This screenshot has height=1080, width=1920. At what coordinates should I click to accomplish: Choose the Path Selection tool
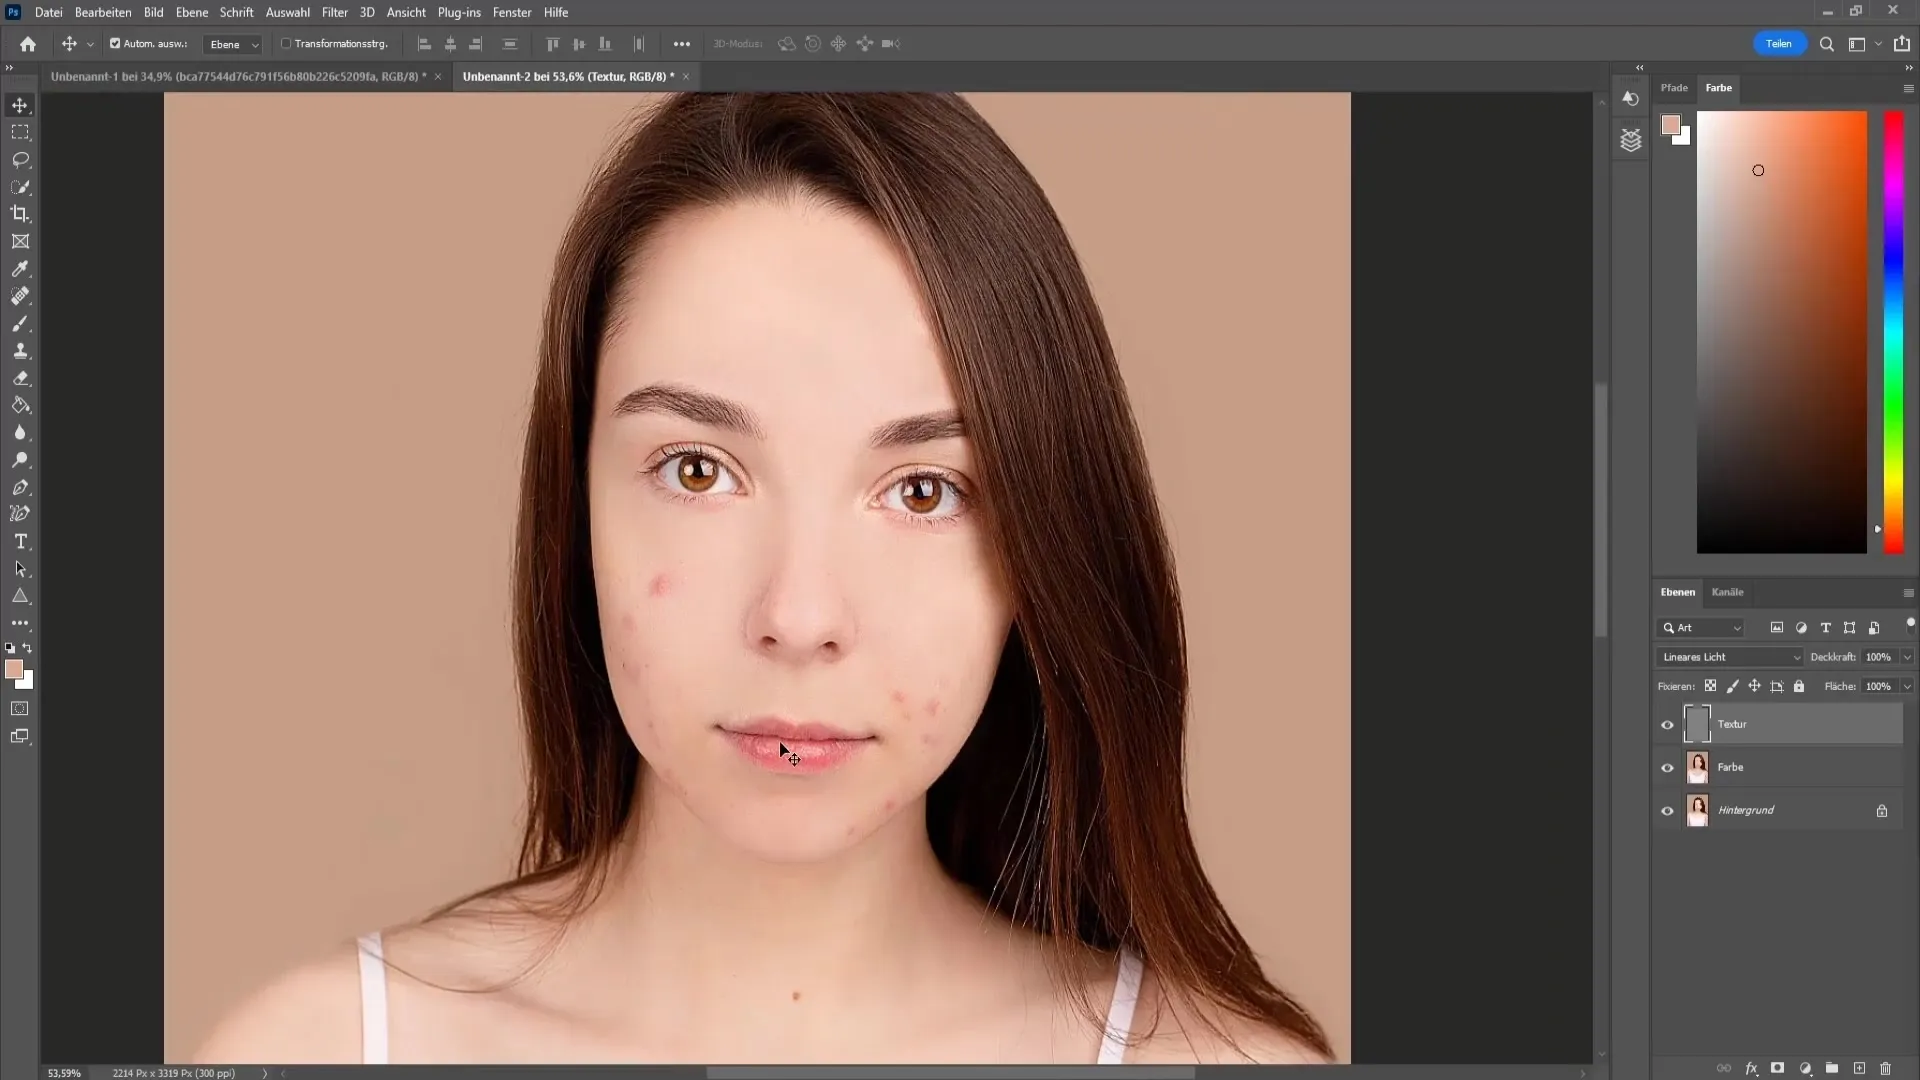20,569
